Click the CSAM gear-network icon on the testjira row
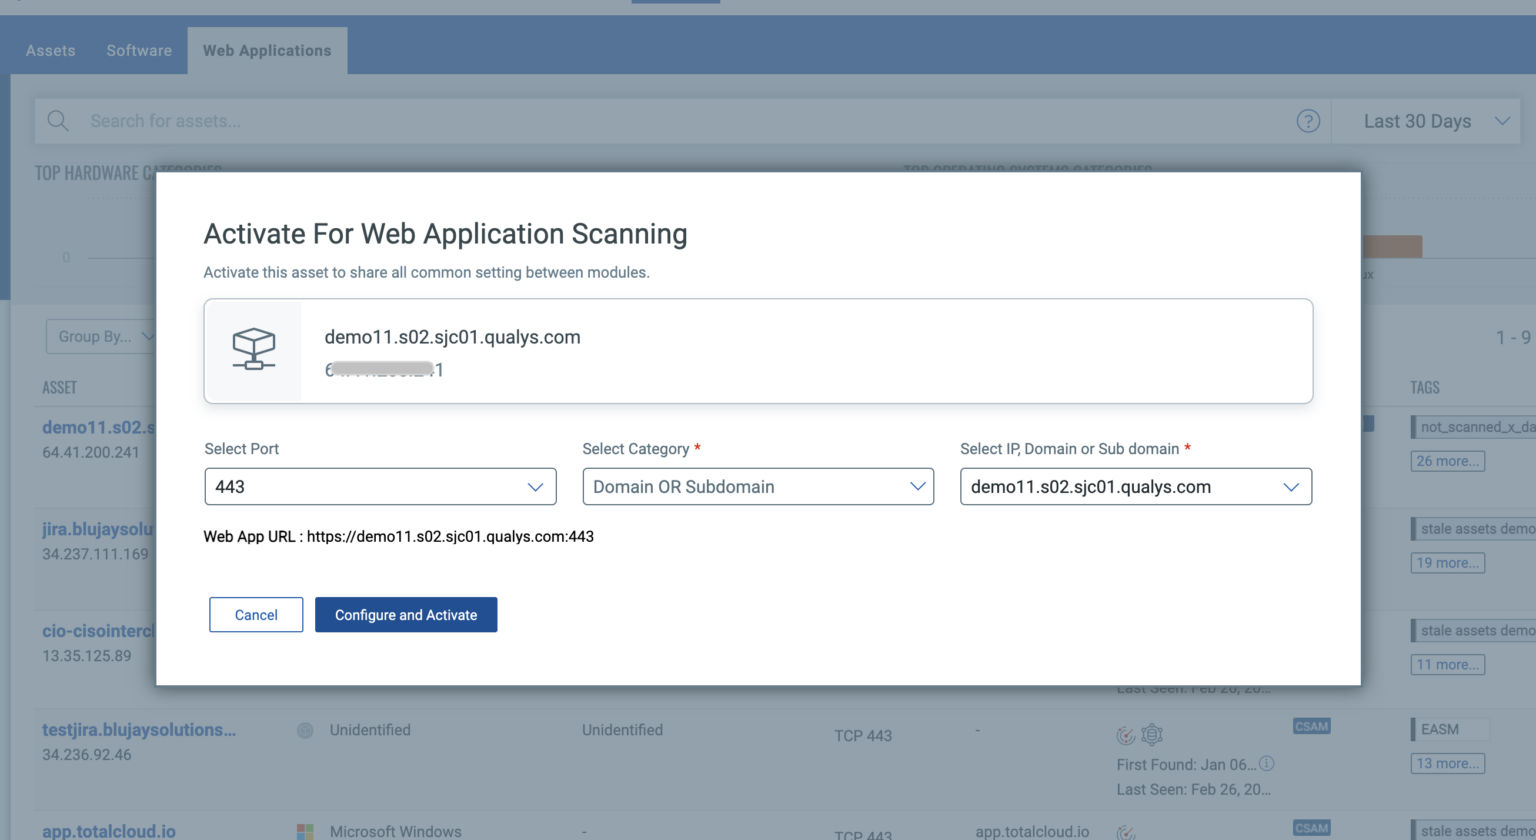 (1151, 734)
